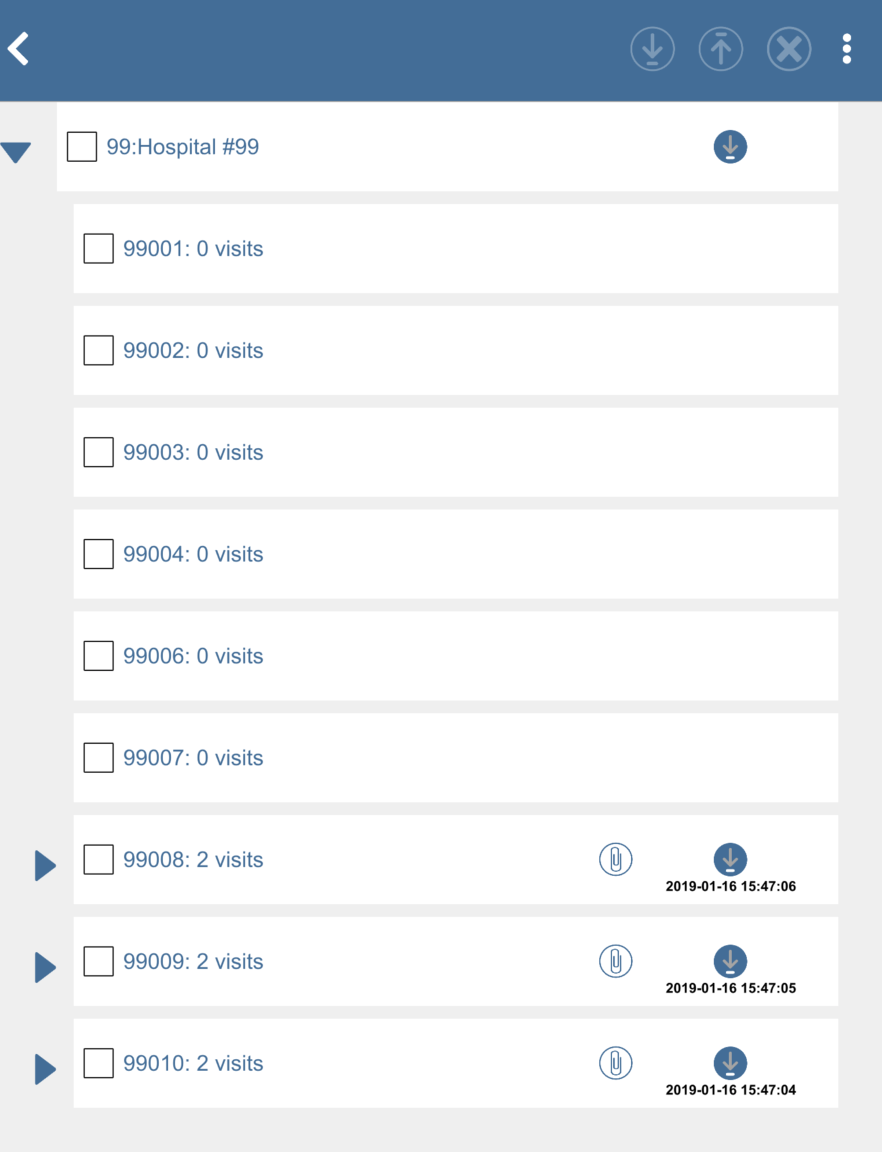This screenshot has width=882, height=1152.
Task: Expand the 99010 row arrow
Action: (x=45, y=1069)
